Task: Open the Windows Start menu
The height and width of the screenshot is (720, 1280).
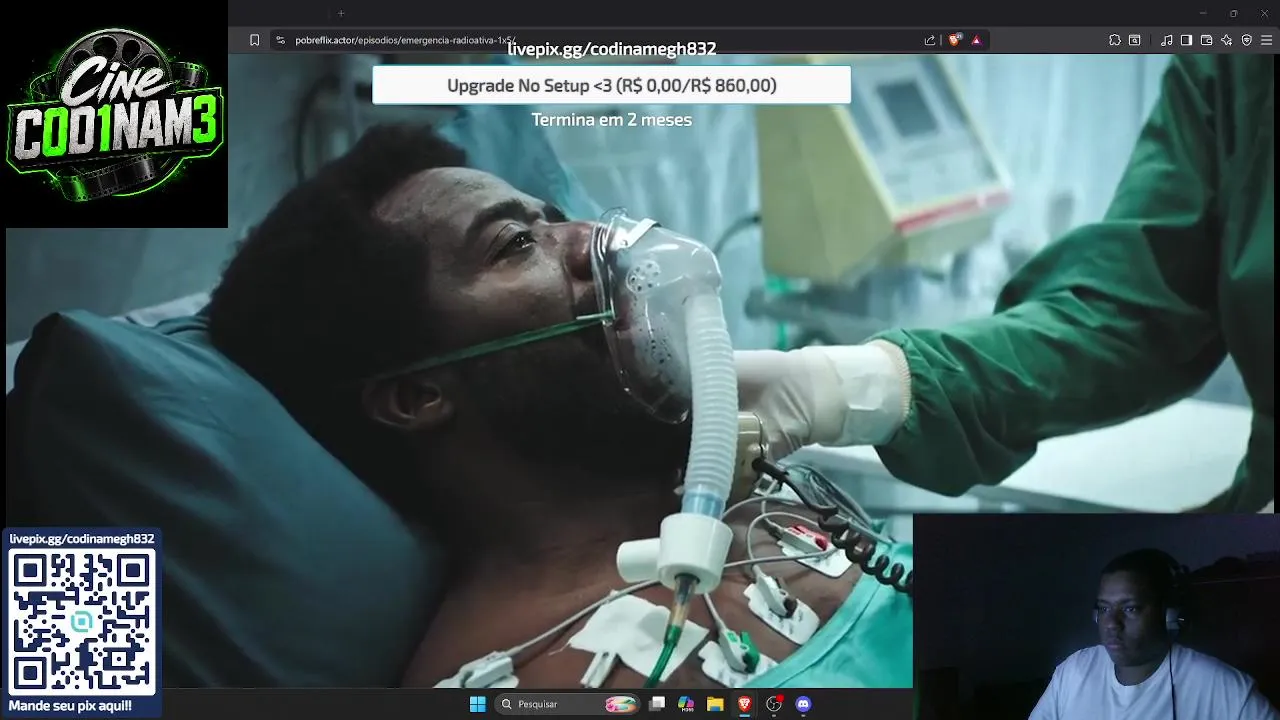Action: pyautogui.click(x=477, y=704)
